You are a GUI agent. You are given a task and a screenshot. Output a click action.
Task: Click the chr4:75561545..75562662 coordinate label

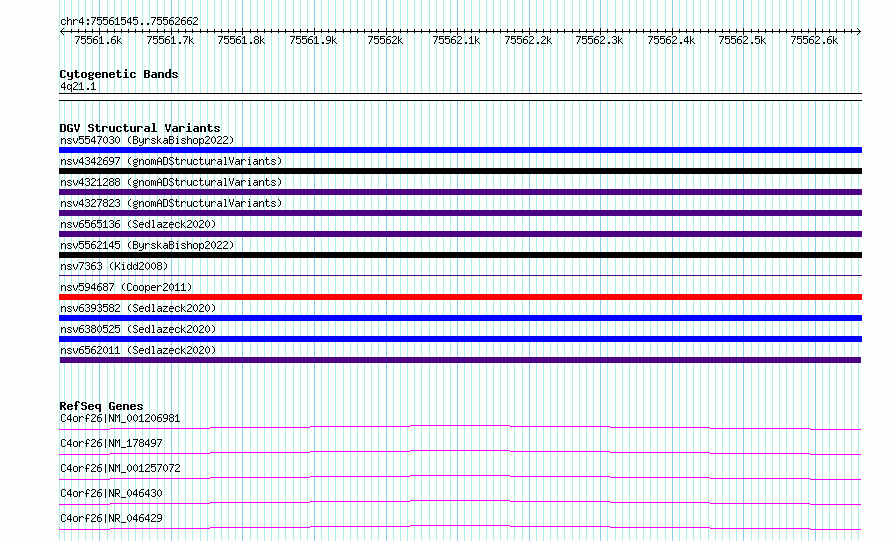pyautogui.click(x=129, y=22)
